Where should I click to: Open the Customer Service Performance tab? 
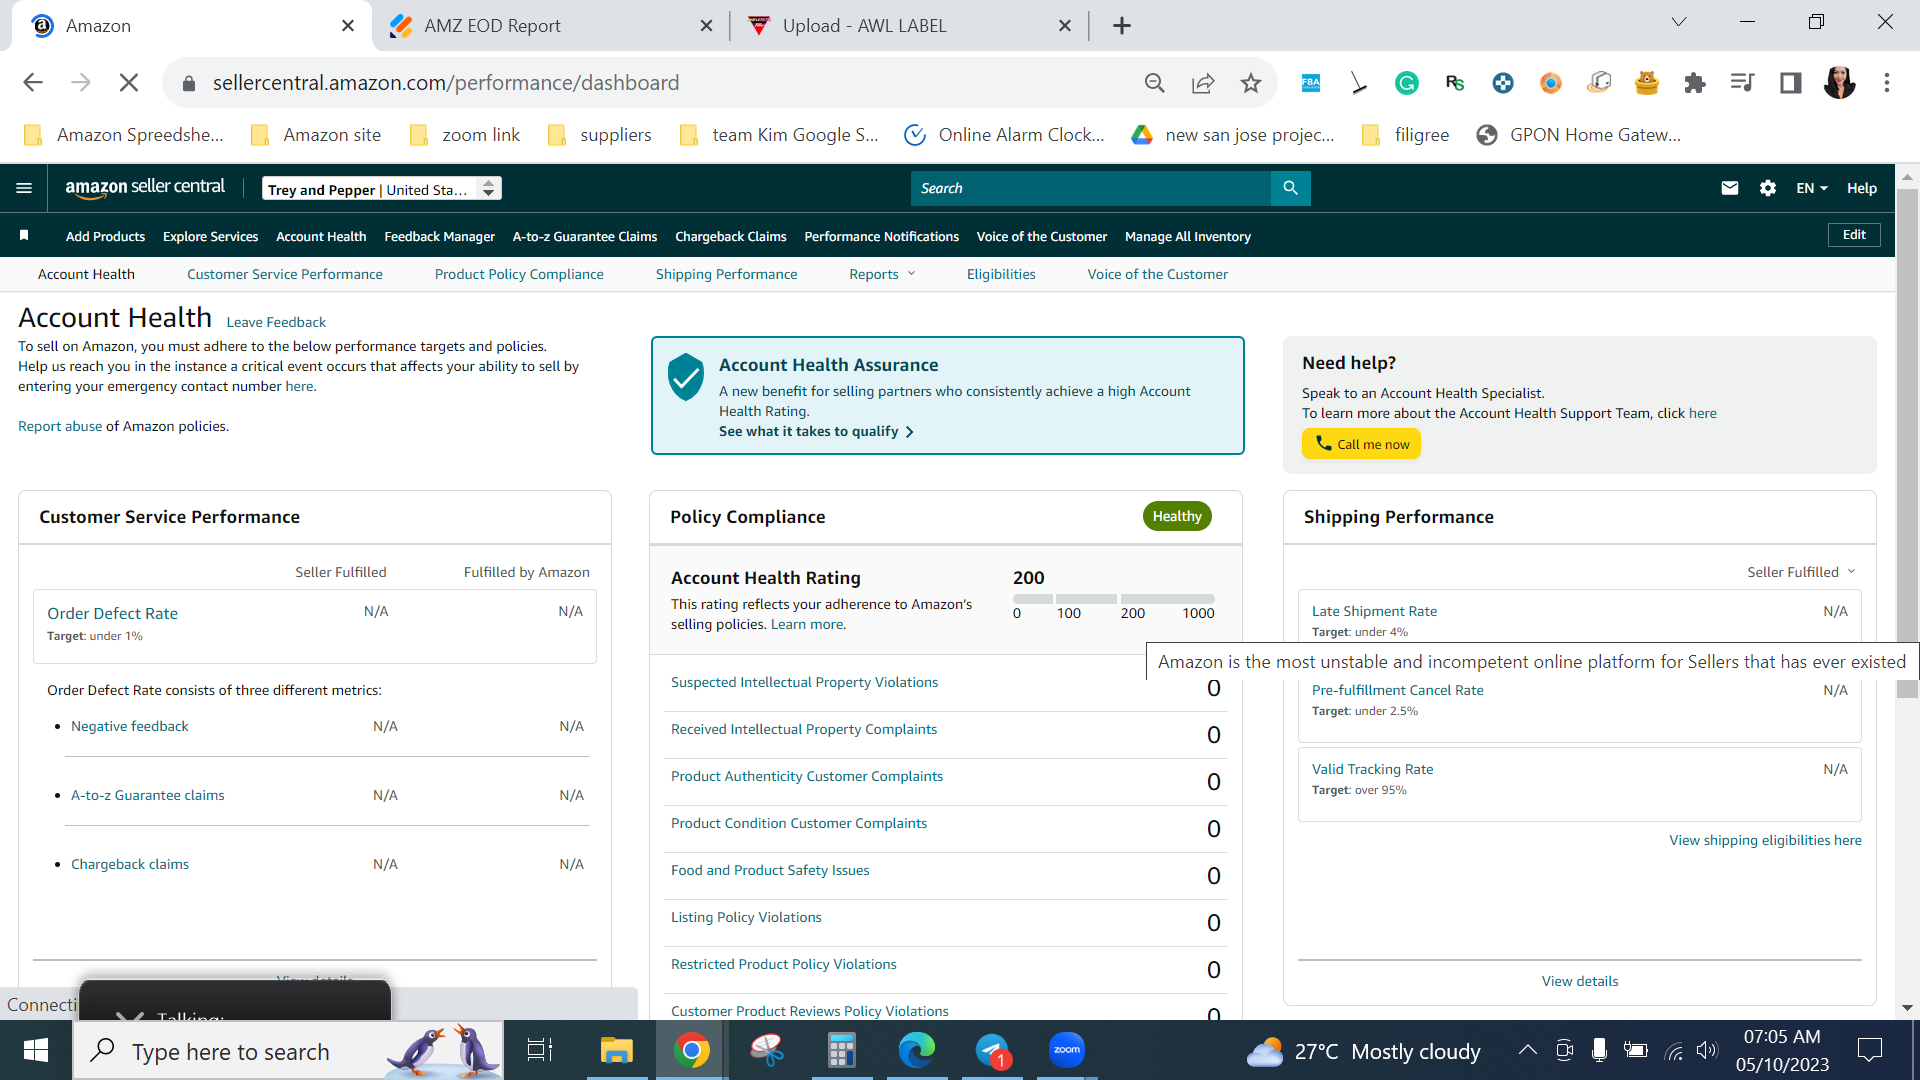point(285,274)
